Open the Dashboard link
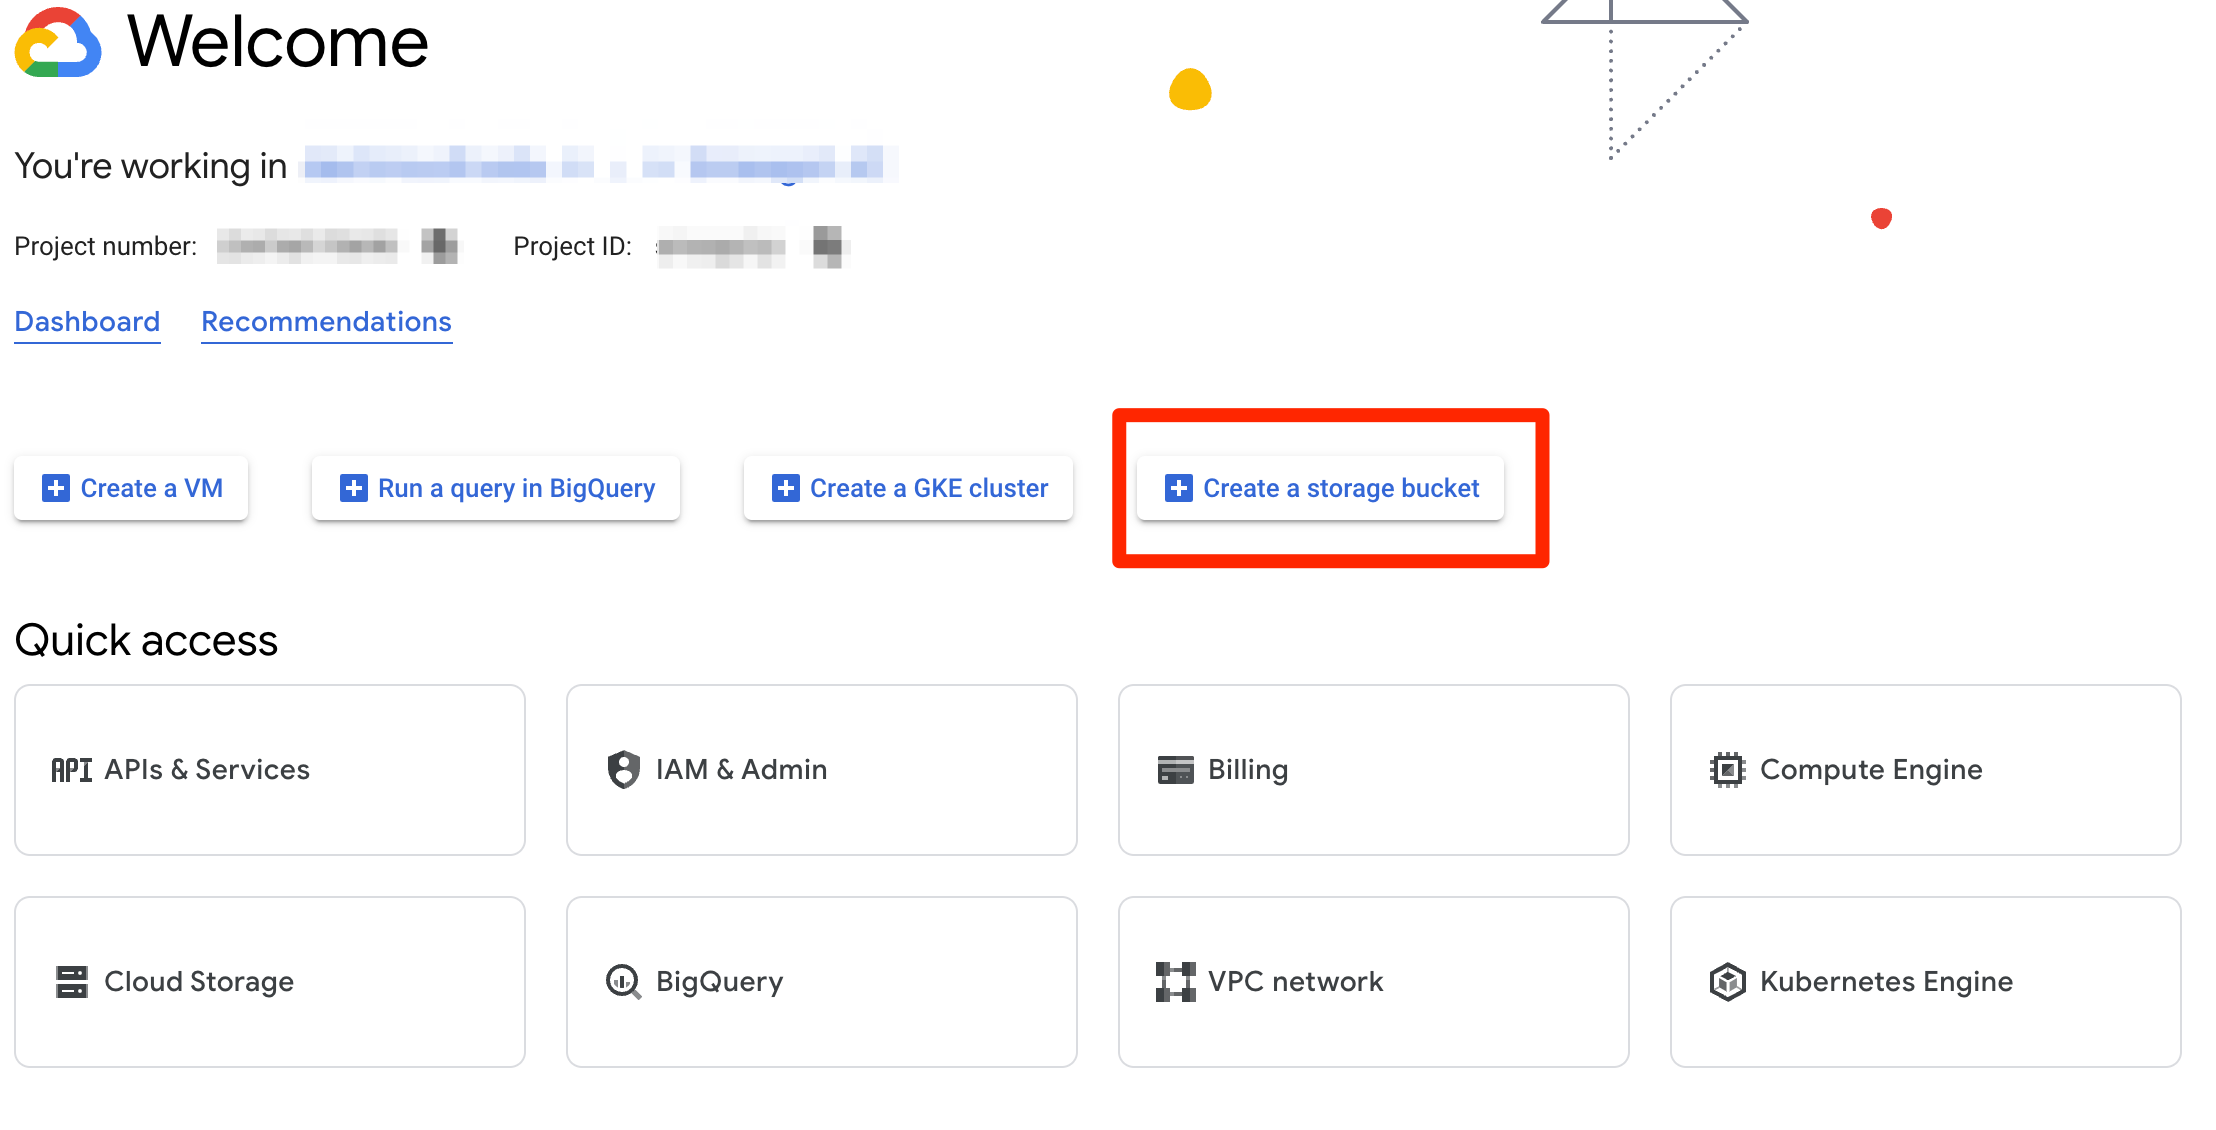 point(87,322)
